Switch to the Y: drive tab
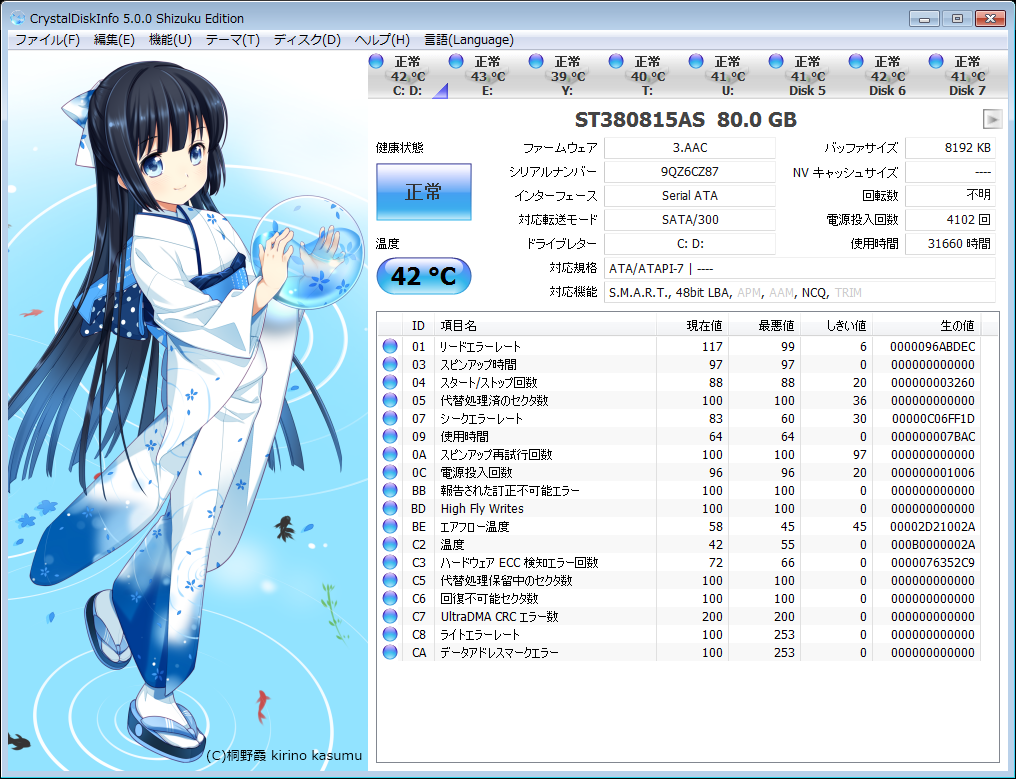 (x=567, y=75)
